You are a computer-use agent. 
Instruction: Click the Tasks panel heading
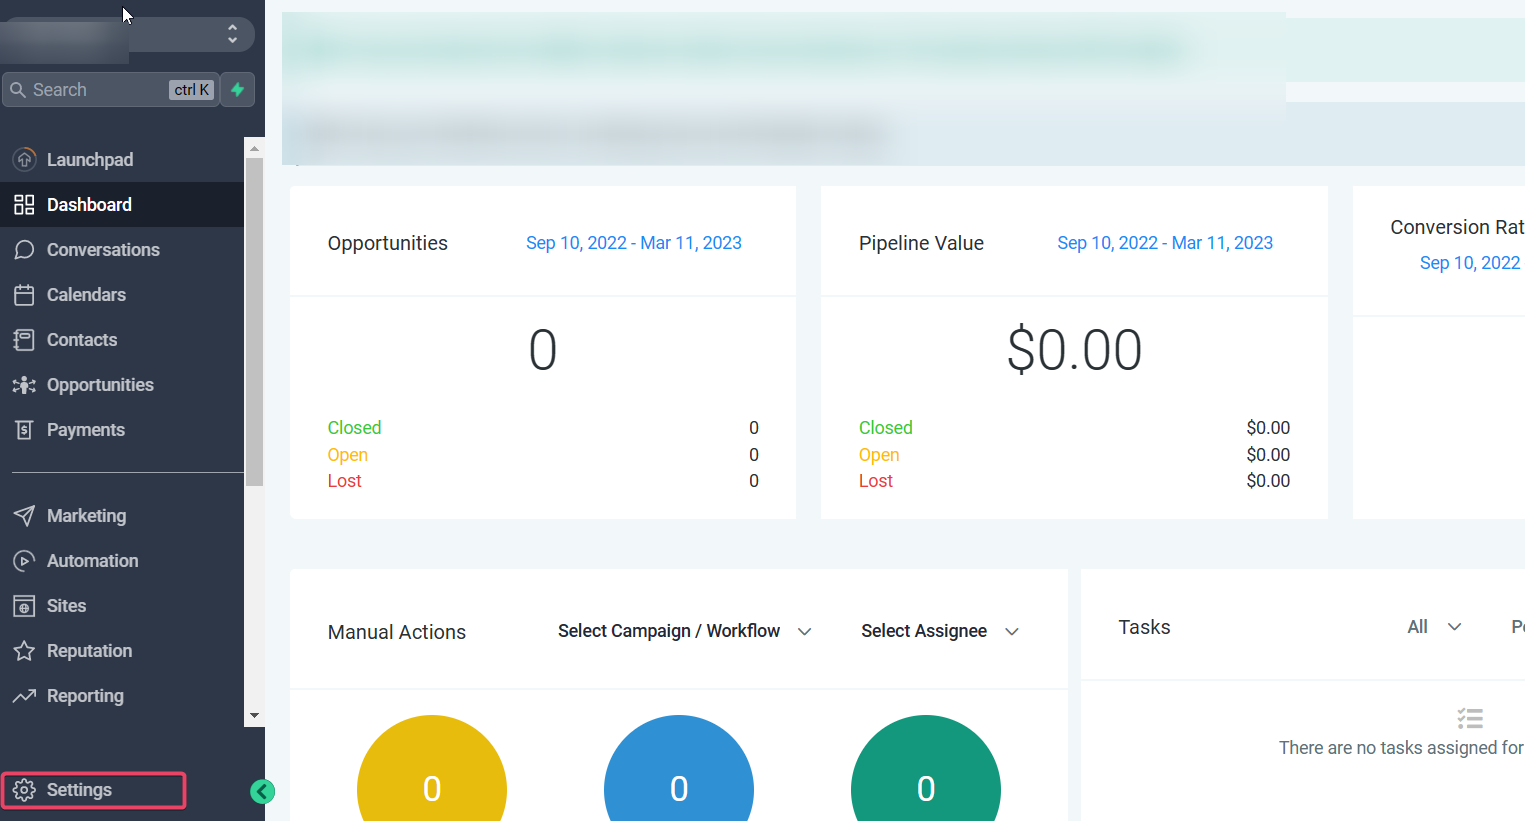click(1144, 627)
